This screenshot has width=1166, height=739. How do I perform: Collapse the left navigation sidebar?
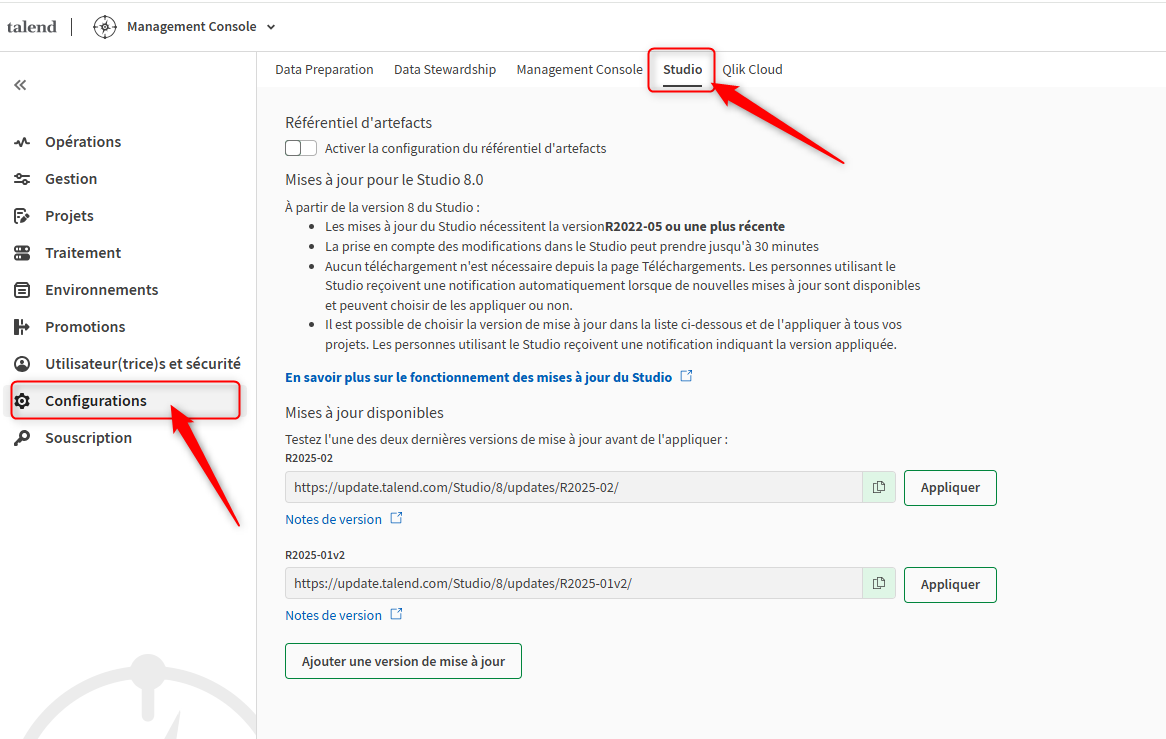[x=20, y=85]
